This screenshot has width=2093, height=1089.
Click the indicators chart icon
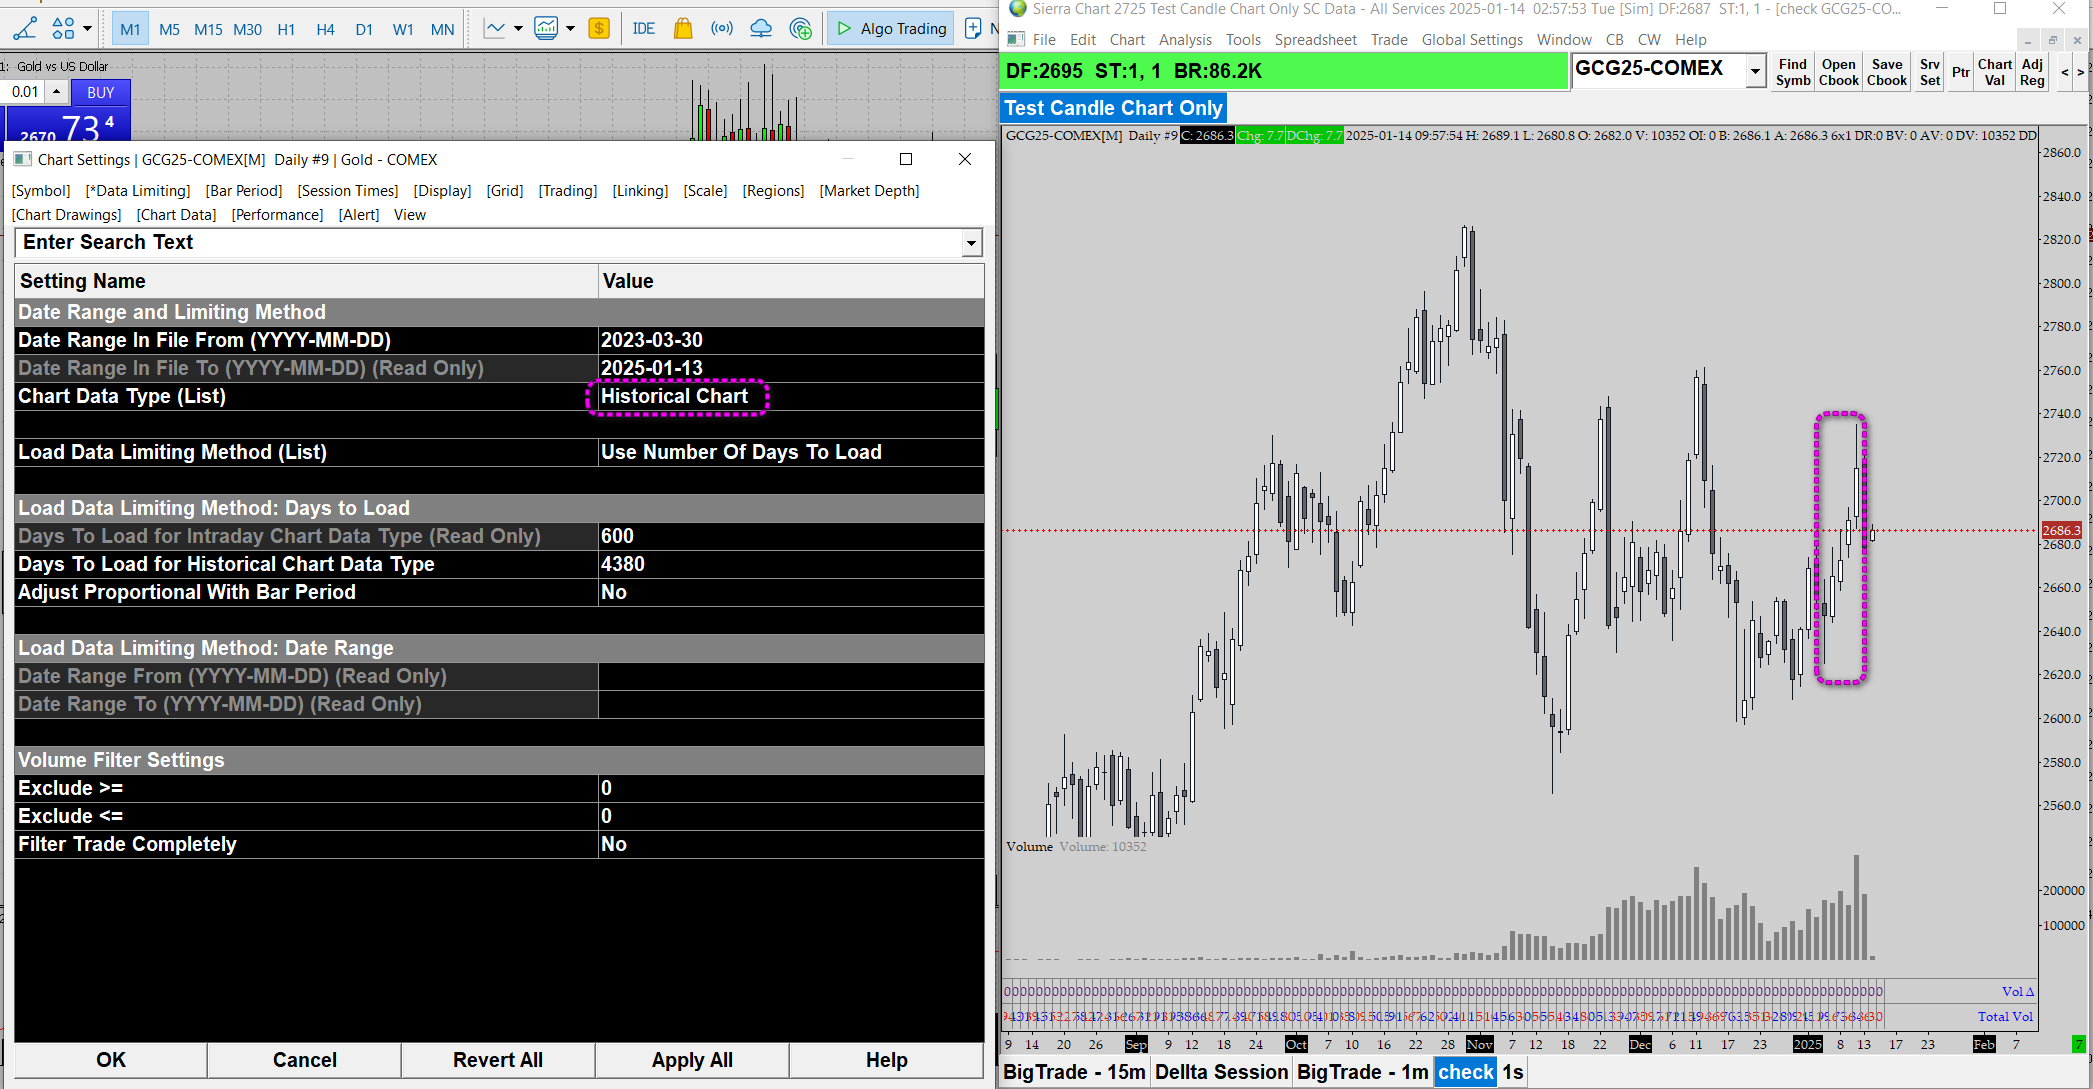pyautogui.click(x=546, y=28)
